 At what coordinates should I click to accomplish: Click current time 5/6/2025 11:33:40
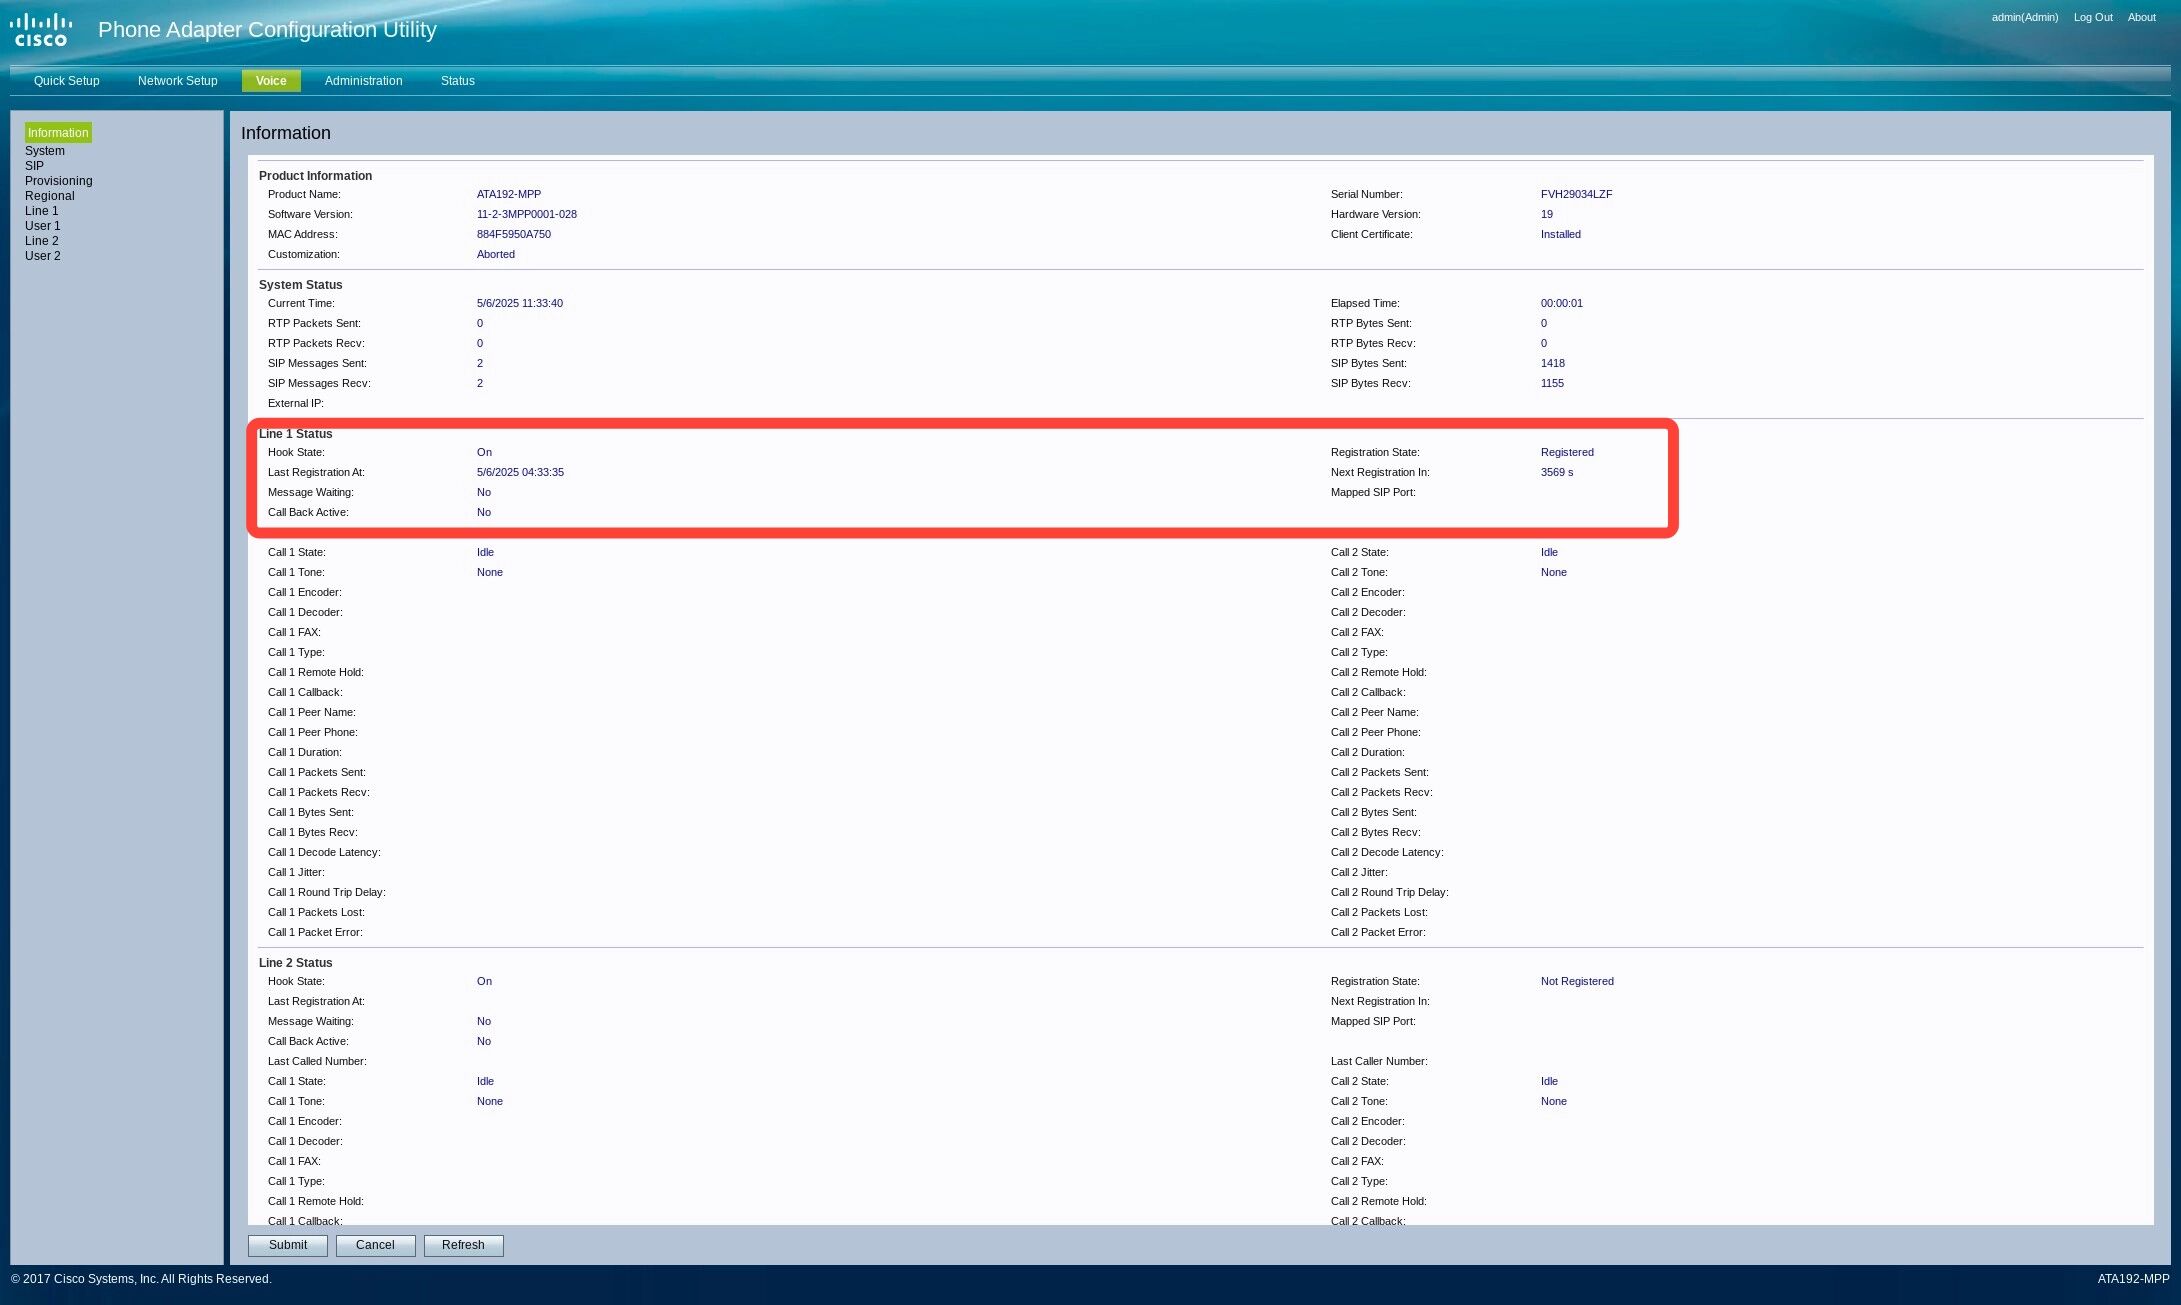point(520,303)
